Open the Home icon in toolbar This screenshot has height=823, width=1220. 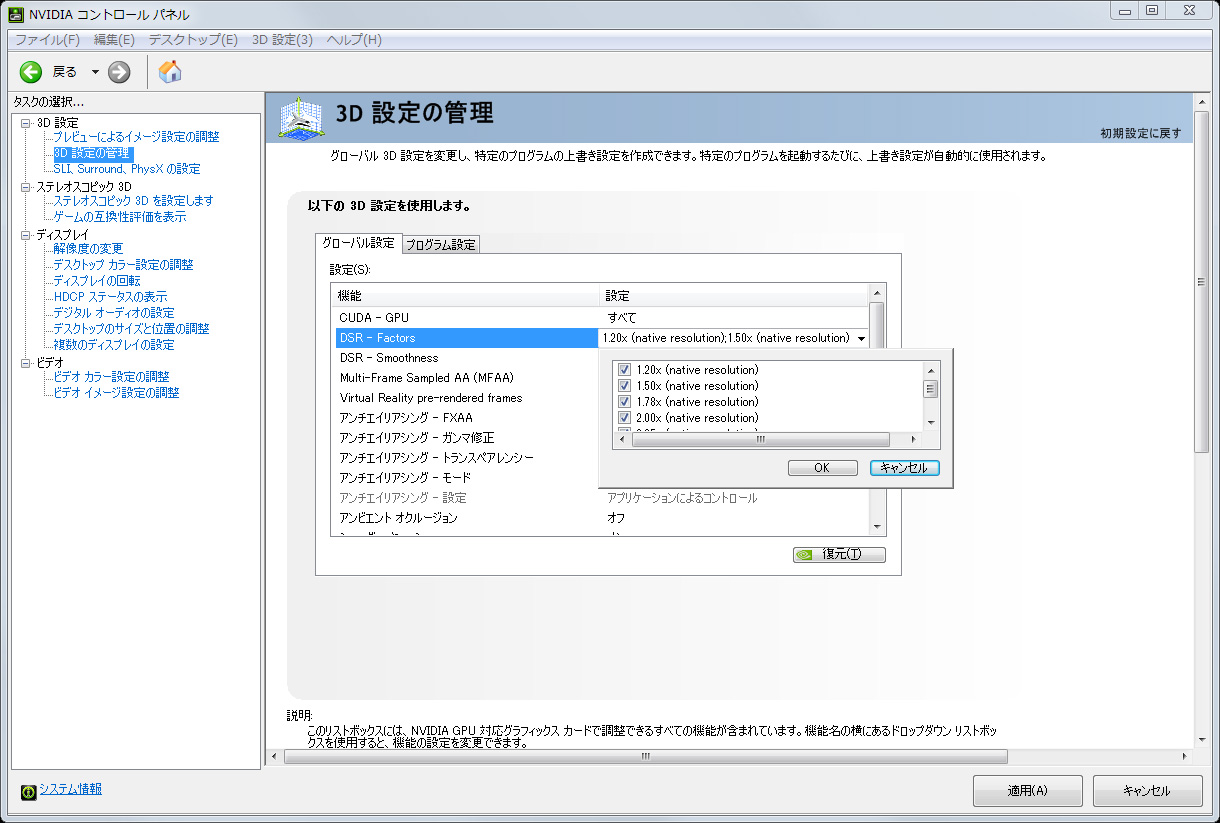tap(170, 71)
